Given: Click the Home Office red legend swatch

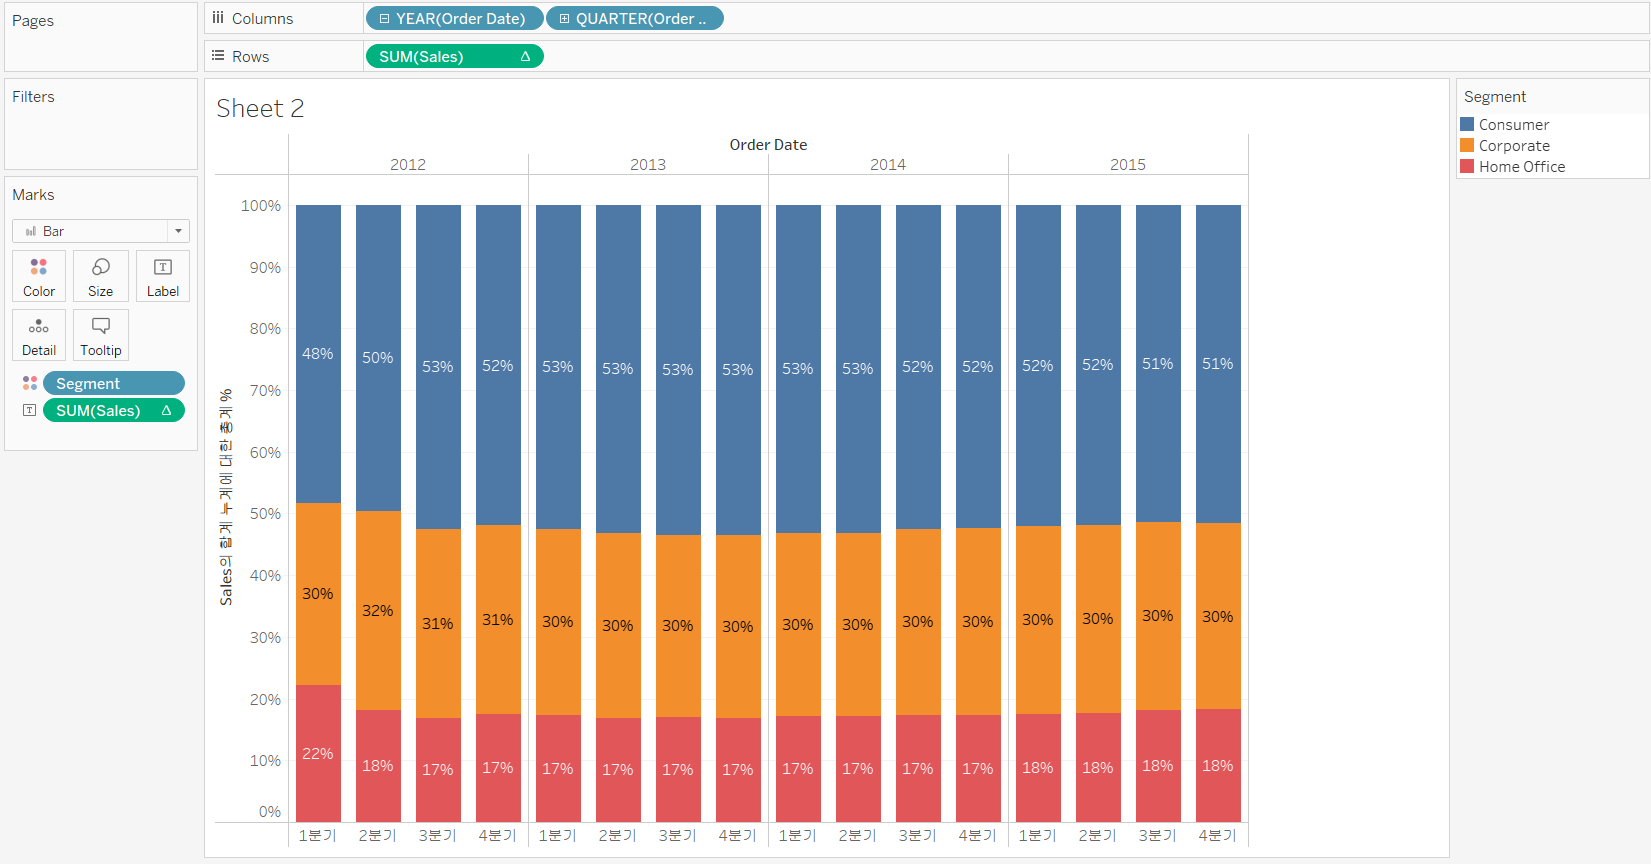Looking at the screenshot, I should click(1467, 166).
